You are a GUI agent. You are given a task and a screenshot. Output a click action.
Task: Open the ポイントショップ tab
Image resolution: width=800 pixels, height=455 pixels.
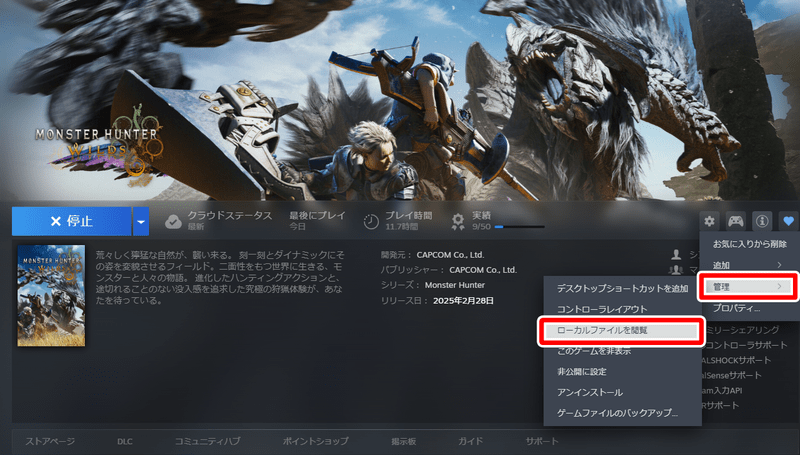pyautogui.click(x=315, y=441)
